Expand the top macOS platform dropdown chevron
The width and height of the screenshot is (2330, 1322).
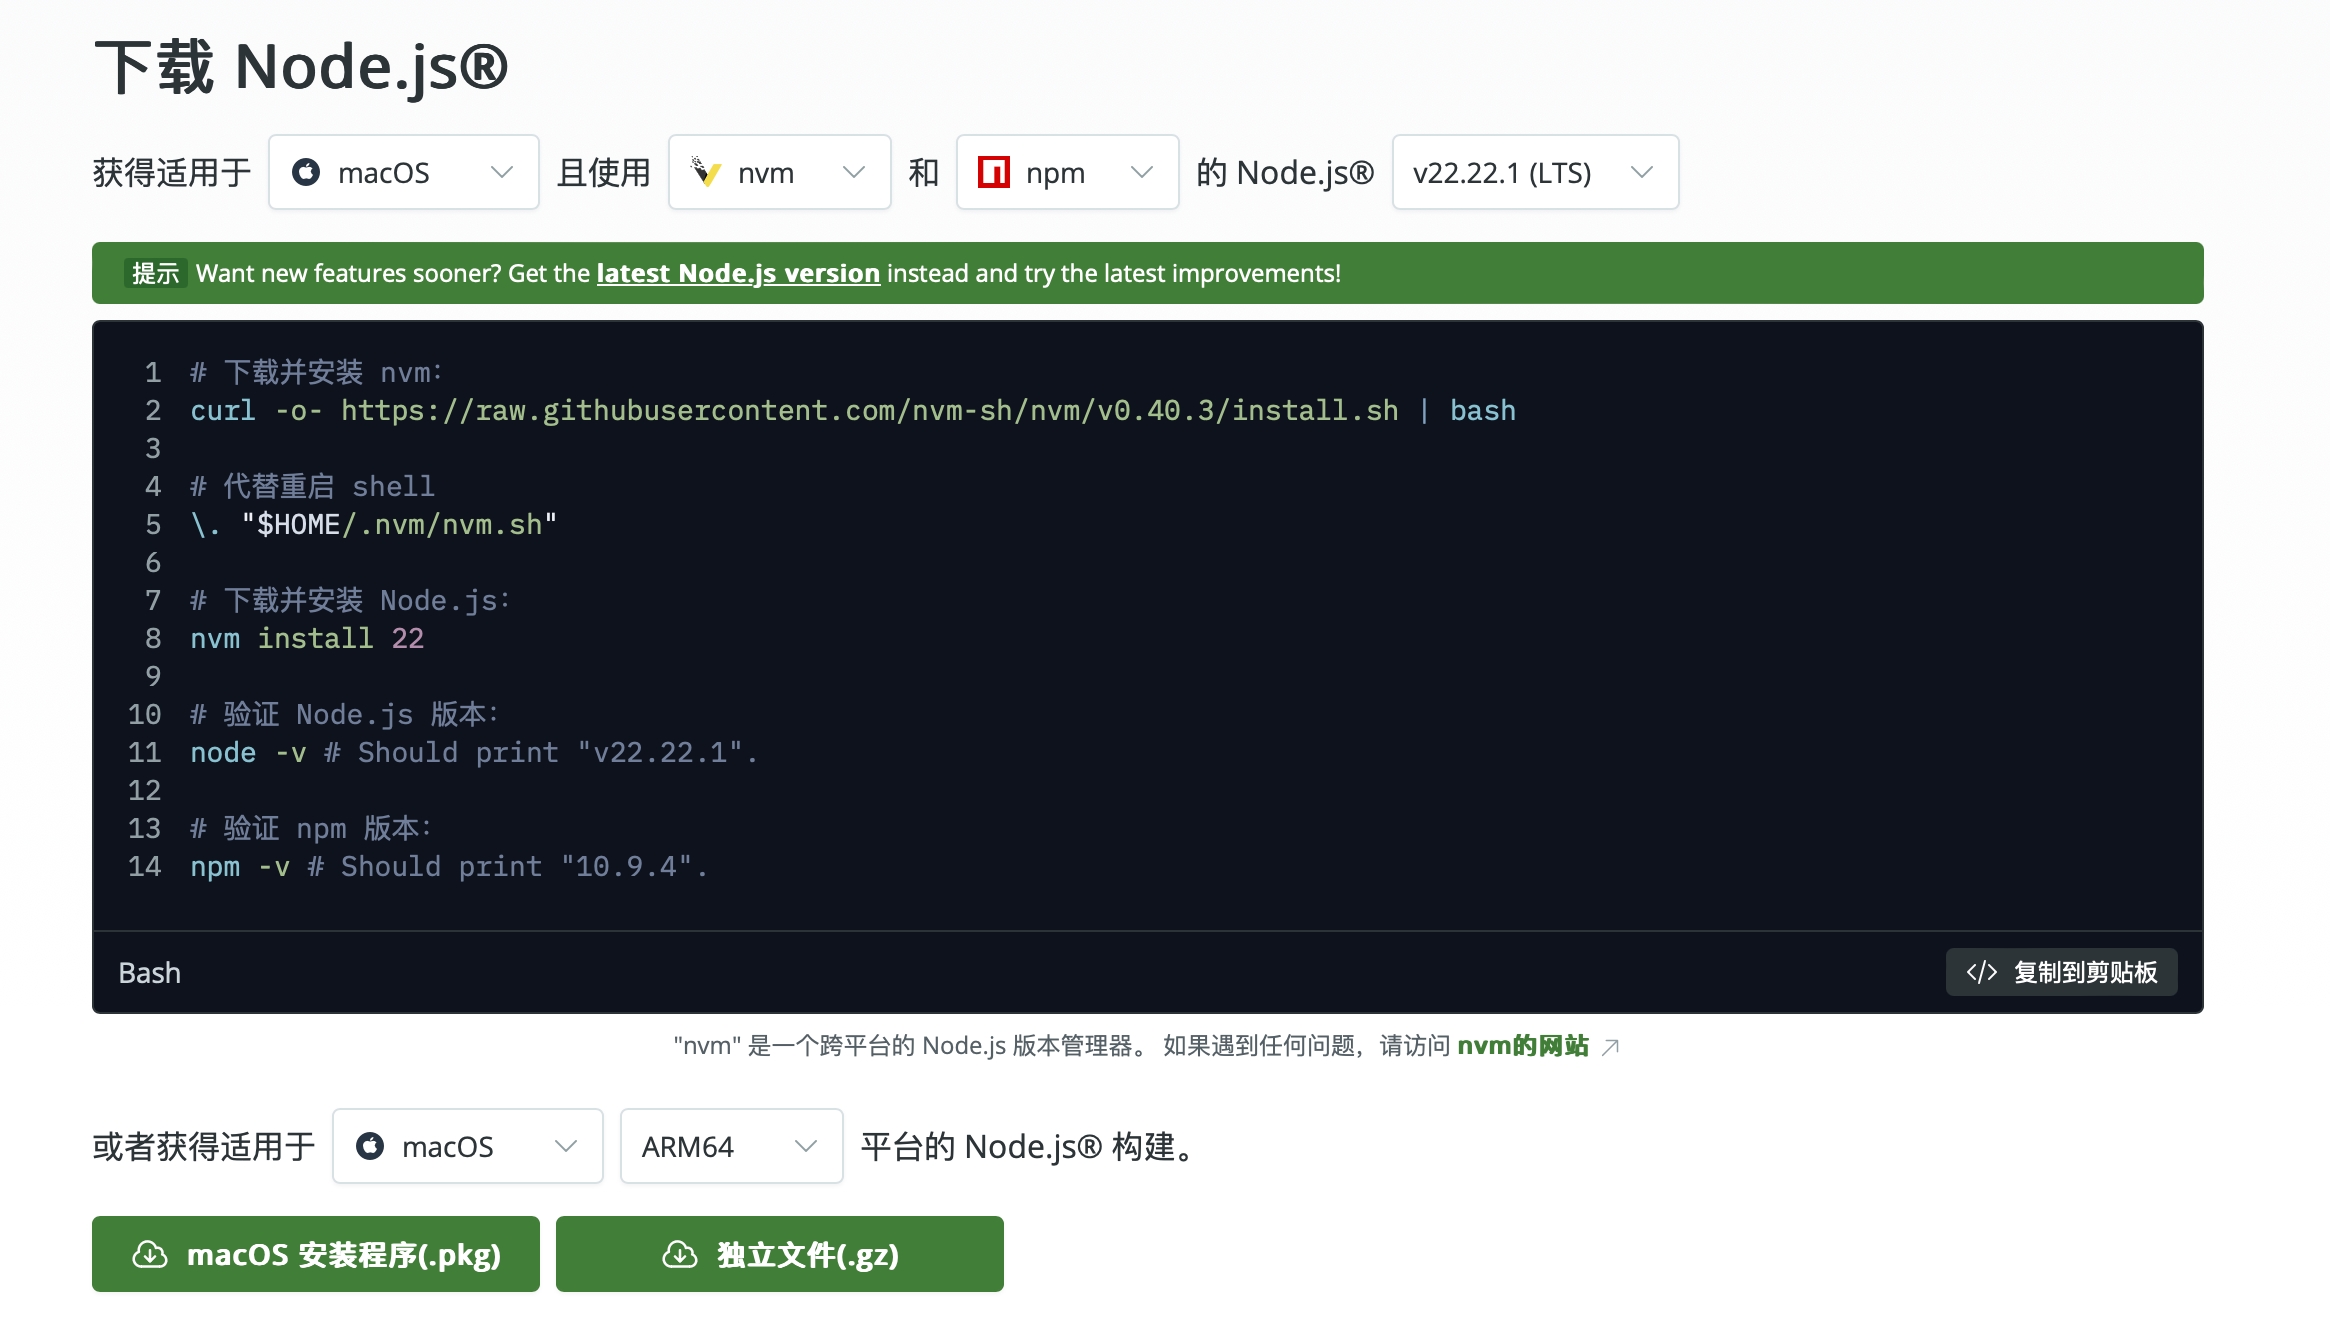point(502,172)
